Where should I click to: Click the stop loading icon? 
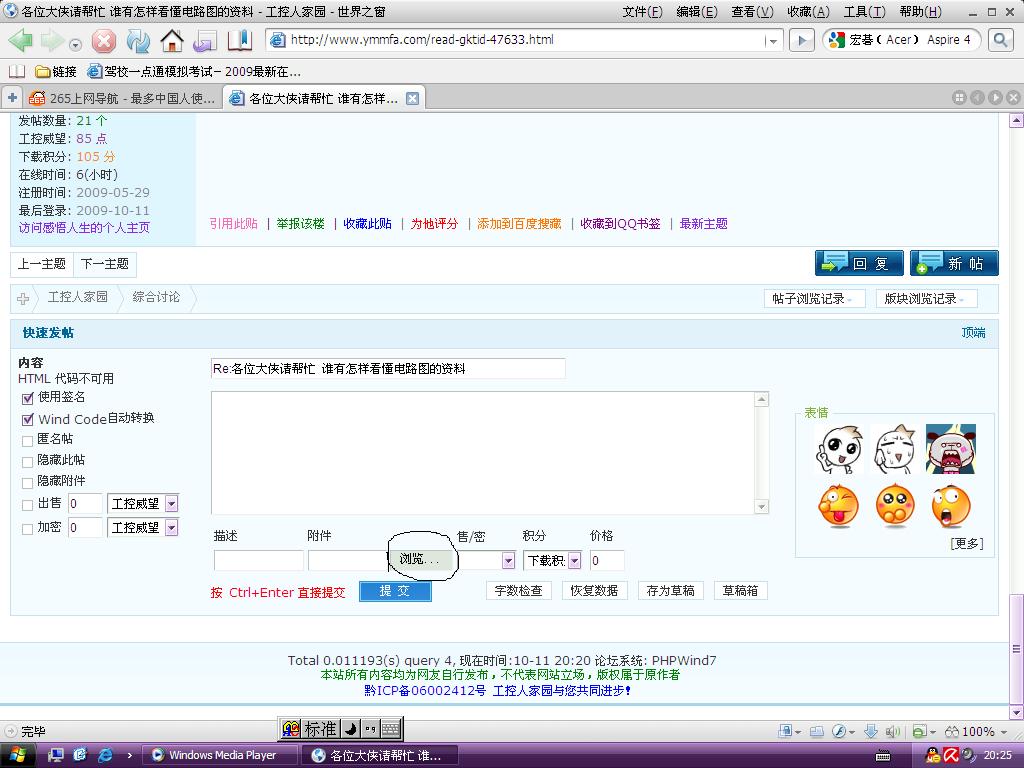[x=104, y=41]
